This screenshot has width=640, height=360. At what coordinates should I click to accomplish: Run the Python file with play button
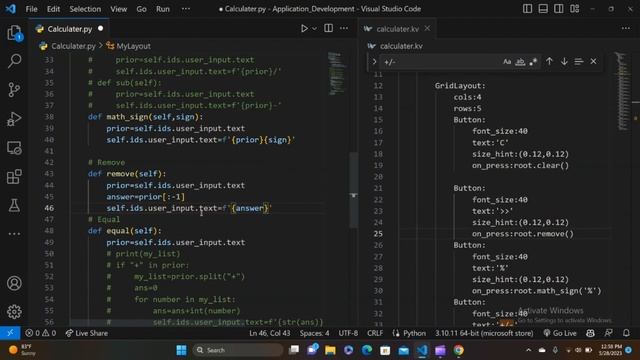pos(304,29)
